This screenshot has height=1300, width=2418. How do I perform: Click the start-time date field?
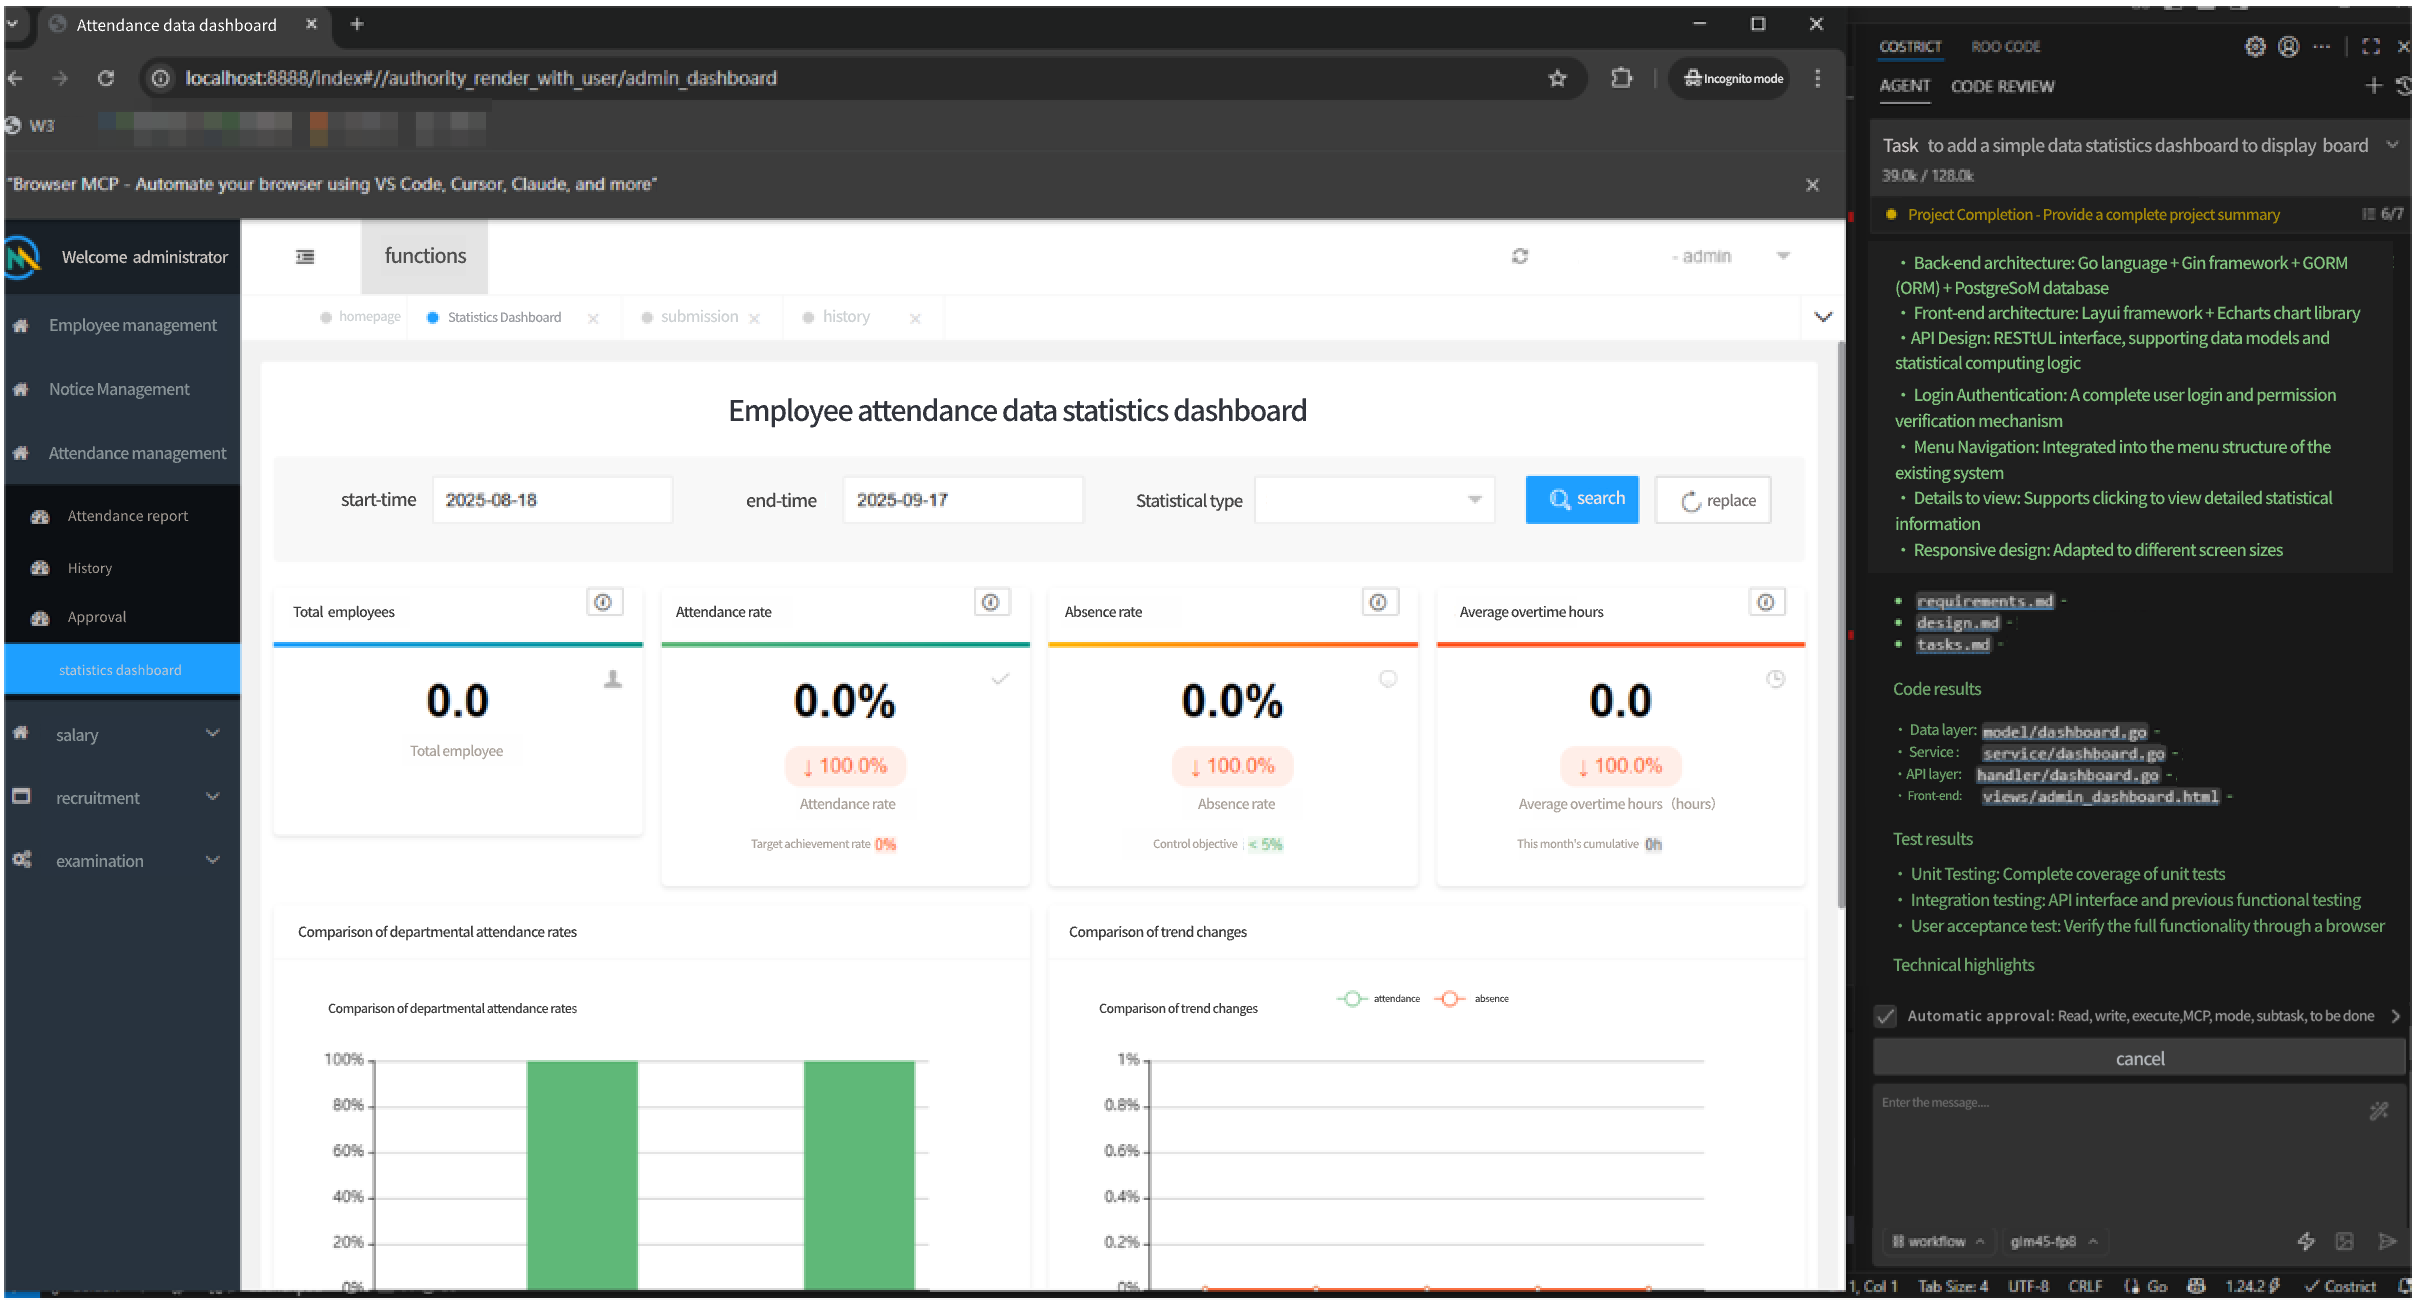552,500
